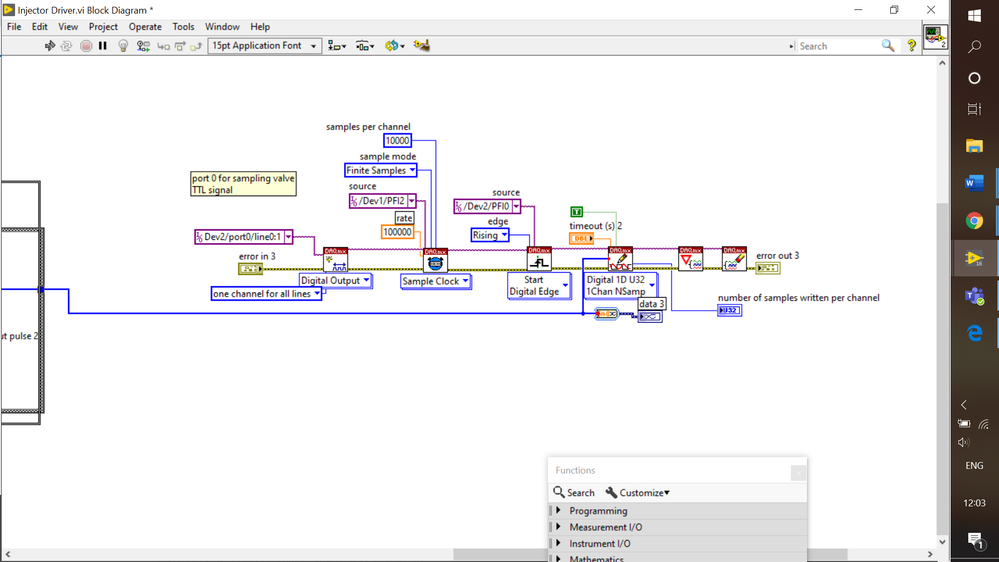Open Google Chrome from the taskbar
999x562 pixels.
point(974,221)
